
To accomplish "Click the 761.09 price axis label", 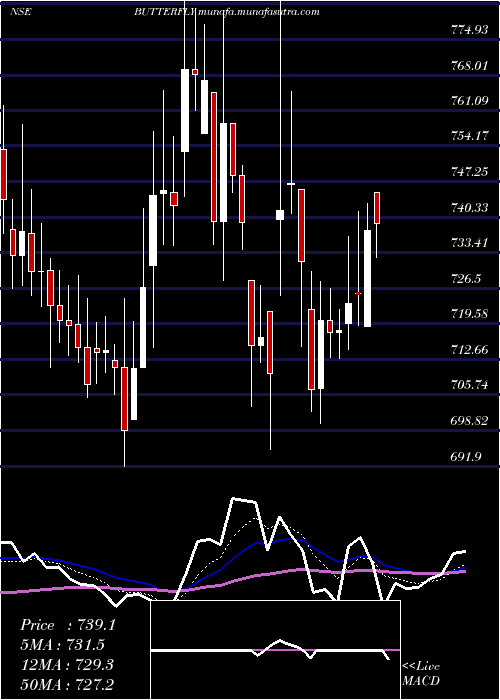I will point(469,101).
